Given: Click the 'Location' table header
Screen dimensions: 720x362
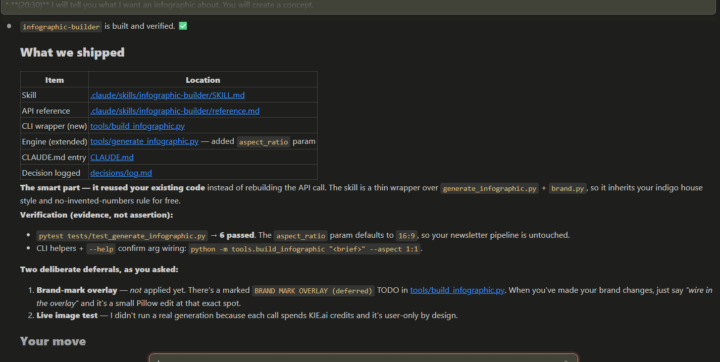Looking at the screenshot, I should 202,80.
